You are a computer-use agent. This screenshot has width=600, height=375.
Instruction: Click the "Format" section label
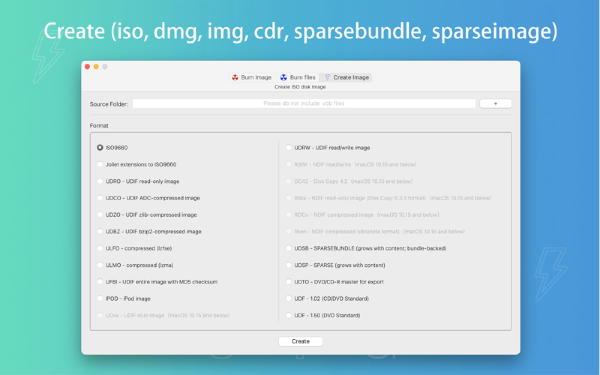click(x=99, y=126)
